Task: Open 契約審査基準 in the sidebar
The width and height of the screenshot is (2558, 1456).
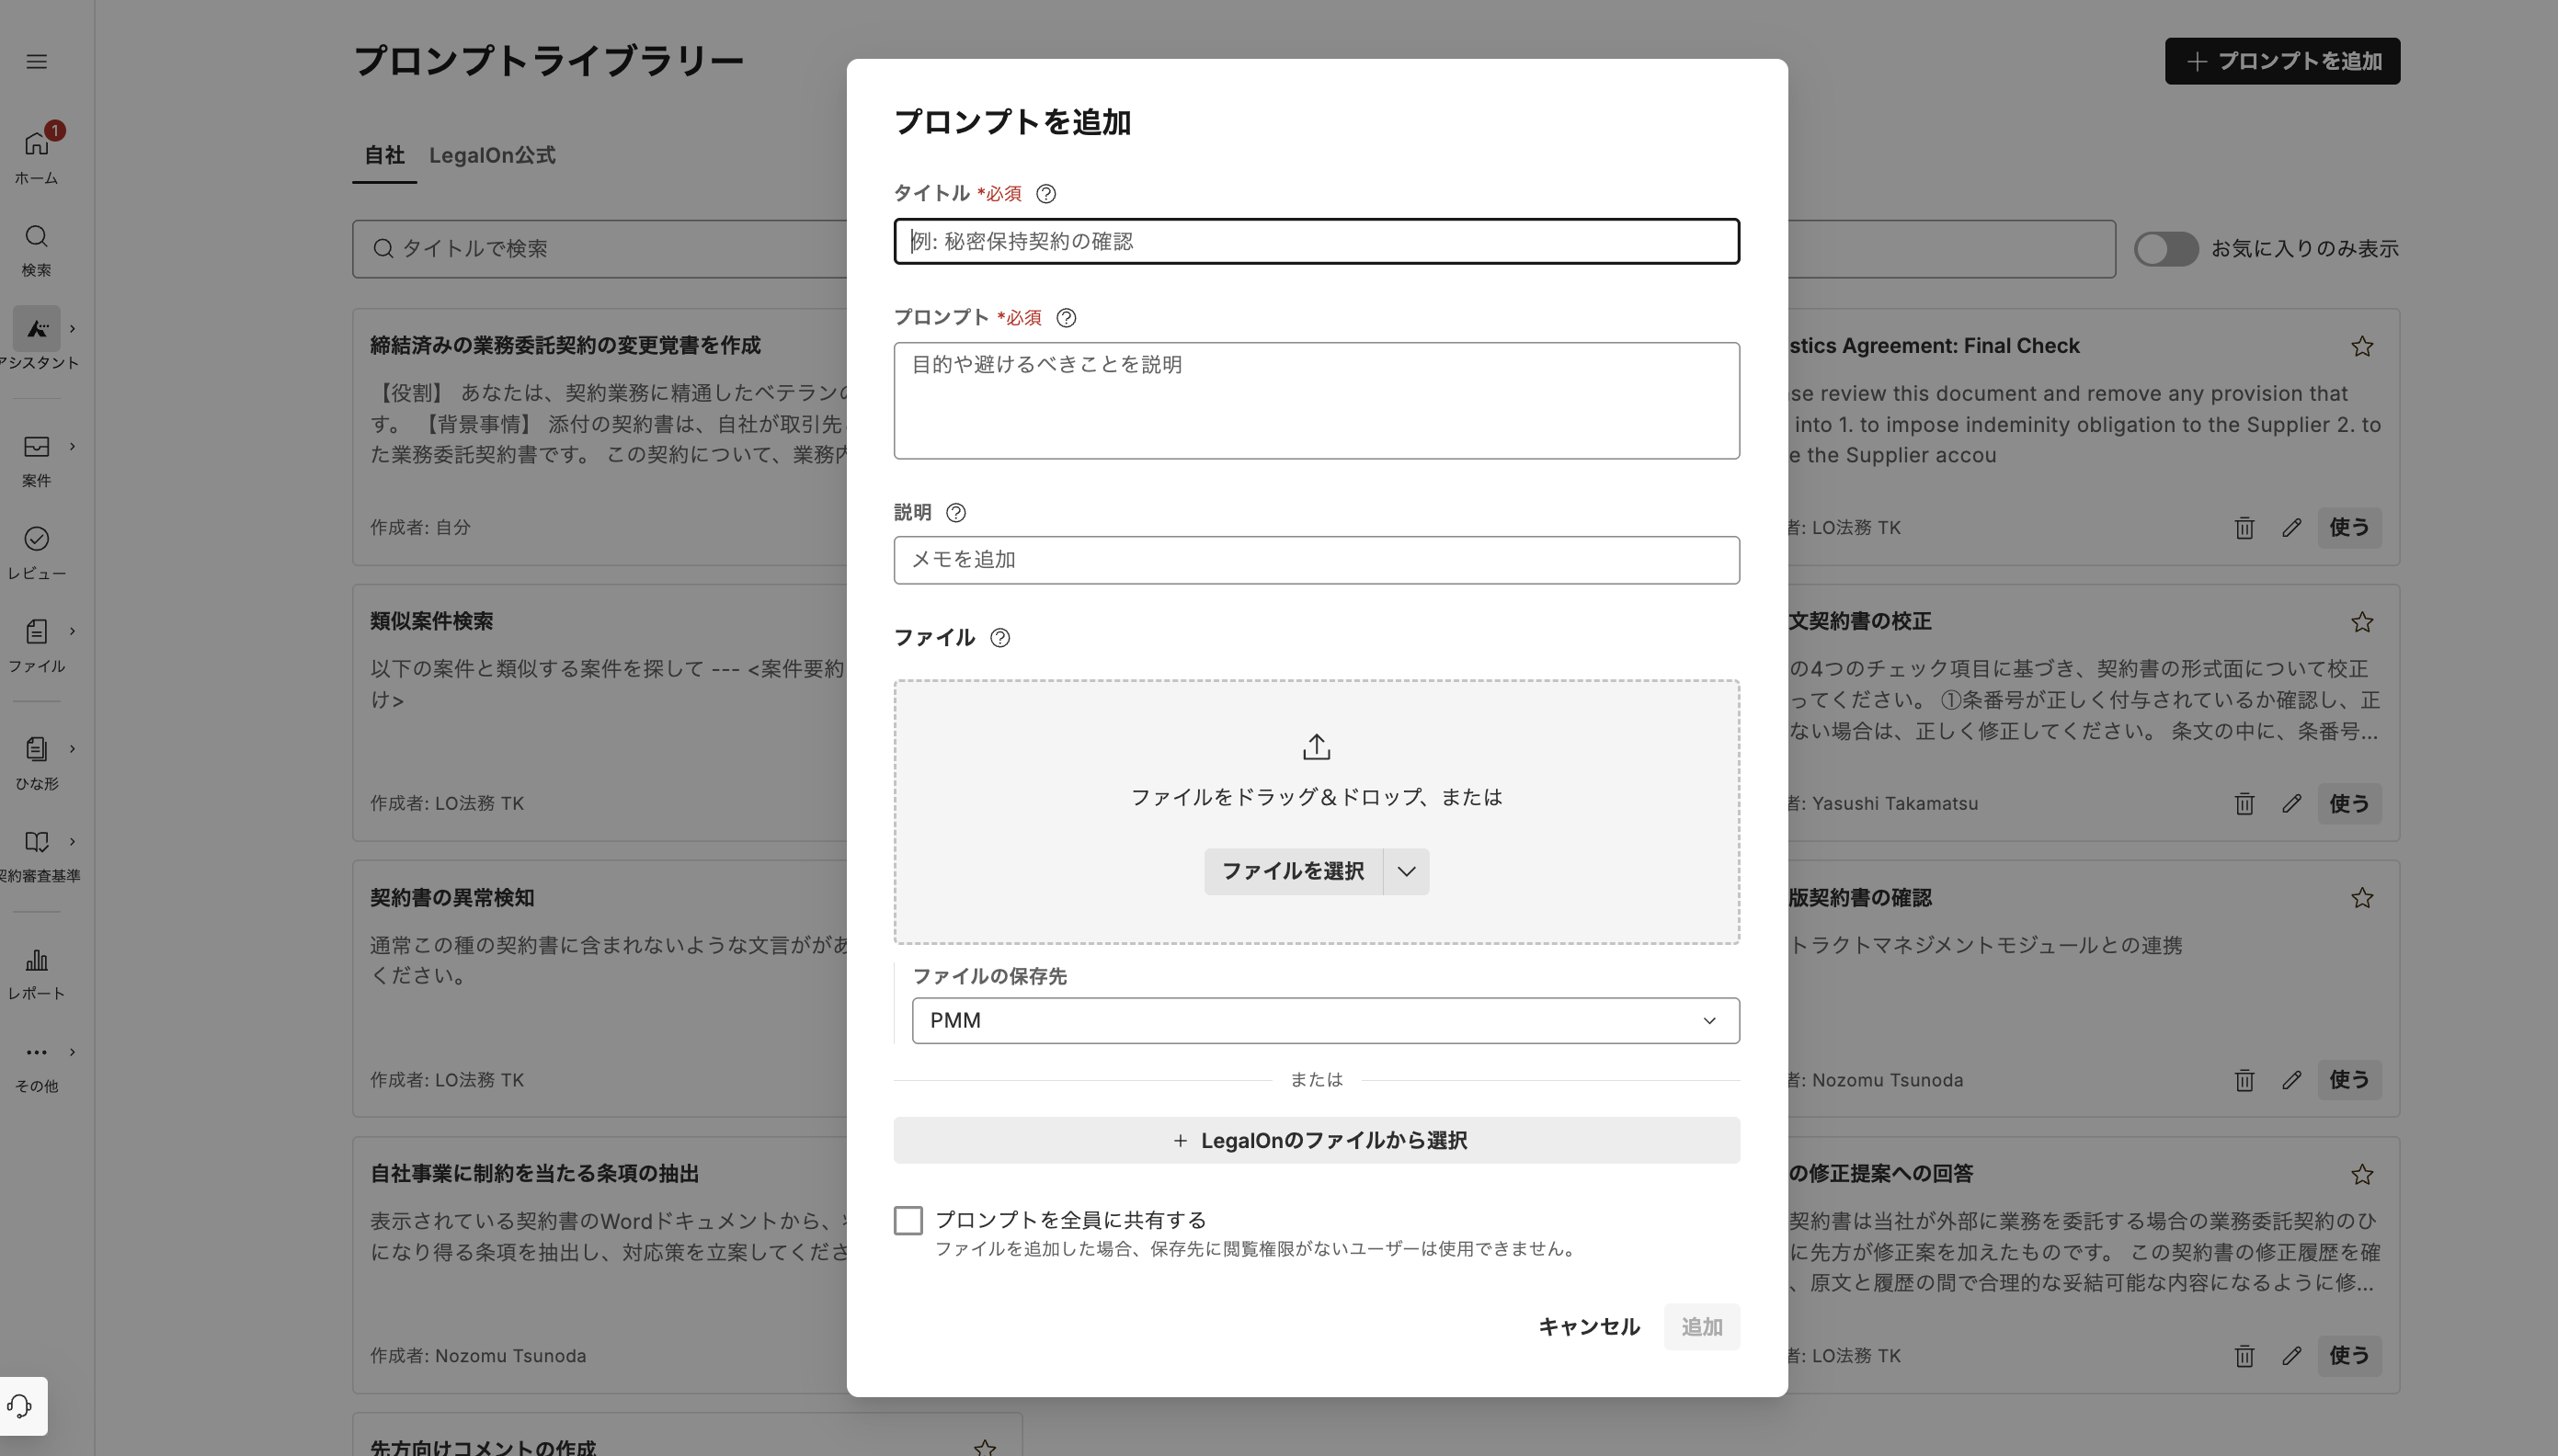Action: (x=37, y=856)
